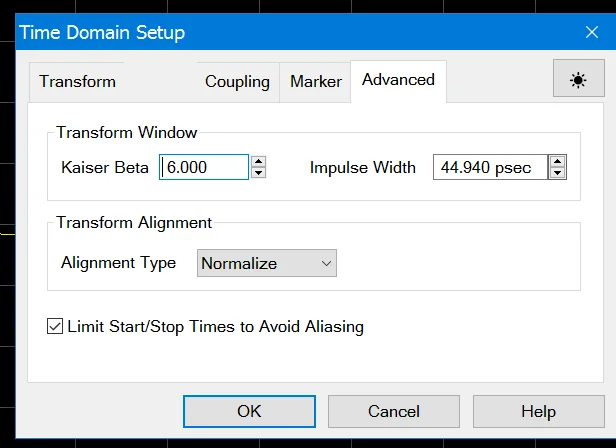Select the Advanced tab
This screenshot has width=616, height=448.
(398, 80)
